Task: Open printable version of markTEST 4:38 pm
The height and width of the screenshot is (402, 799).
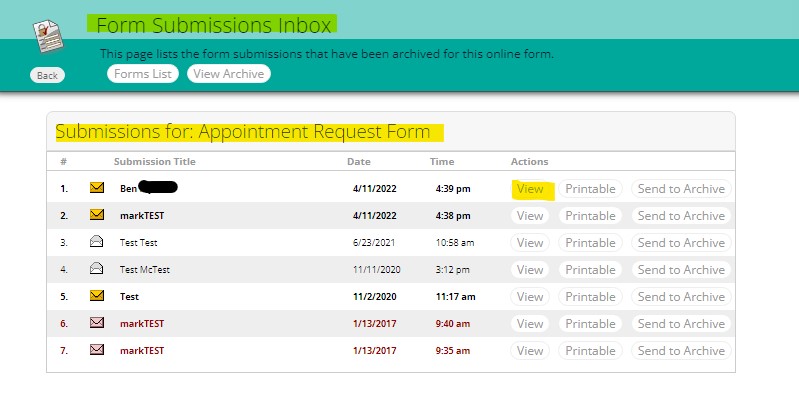Action: pos(590,216)
